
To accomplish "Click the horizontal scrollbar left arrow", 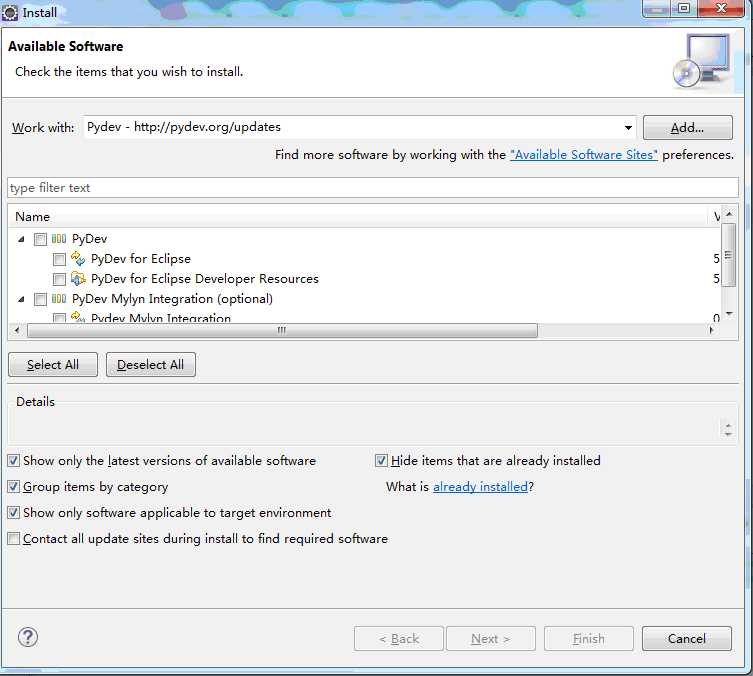I will coord(17,330).
